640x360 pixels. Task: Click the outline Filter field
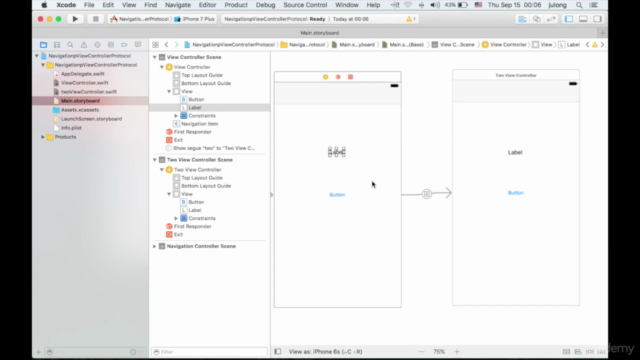[x=209, y=352]
